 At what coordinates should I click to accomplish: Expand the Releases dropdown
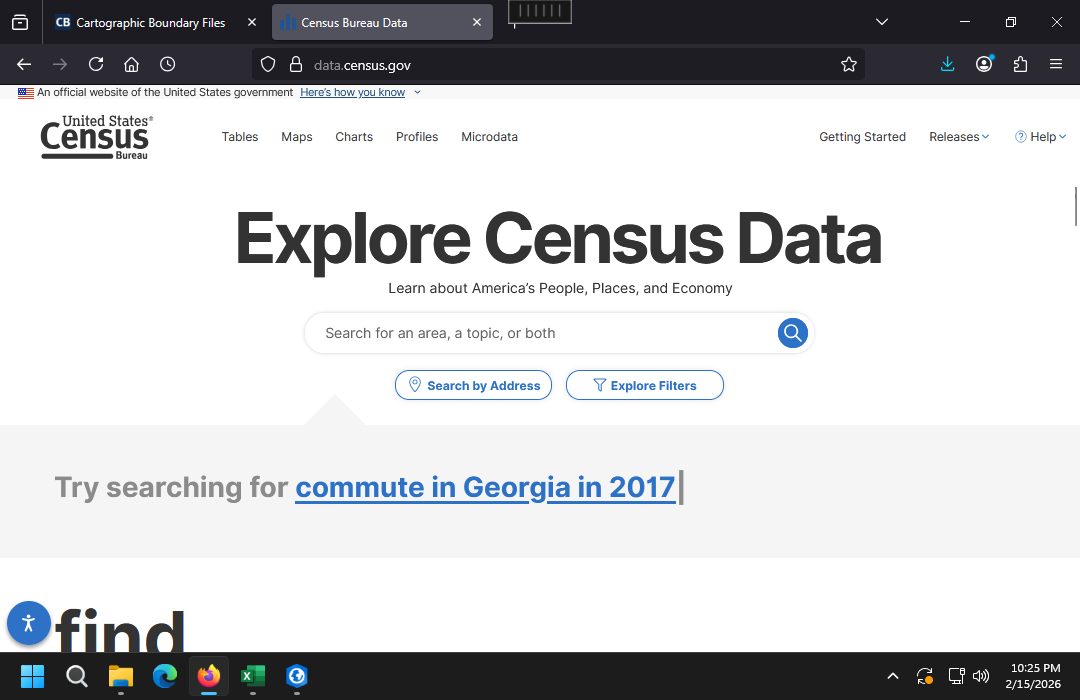(x=958, y=137)
